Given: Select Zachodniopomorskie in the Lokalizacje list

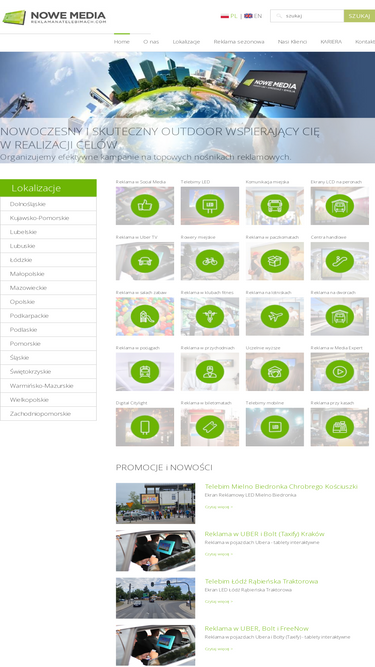Looking at the screenshot, I should (48, 413).
